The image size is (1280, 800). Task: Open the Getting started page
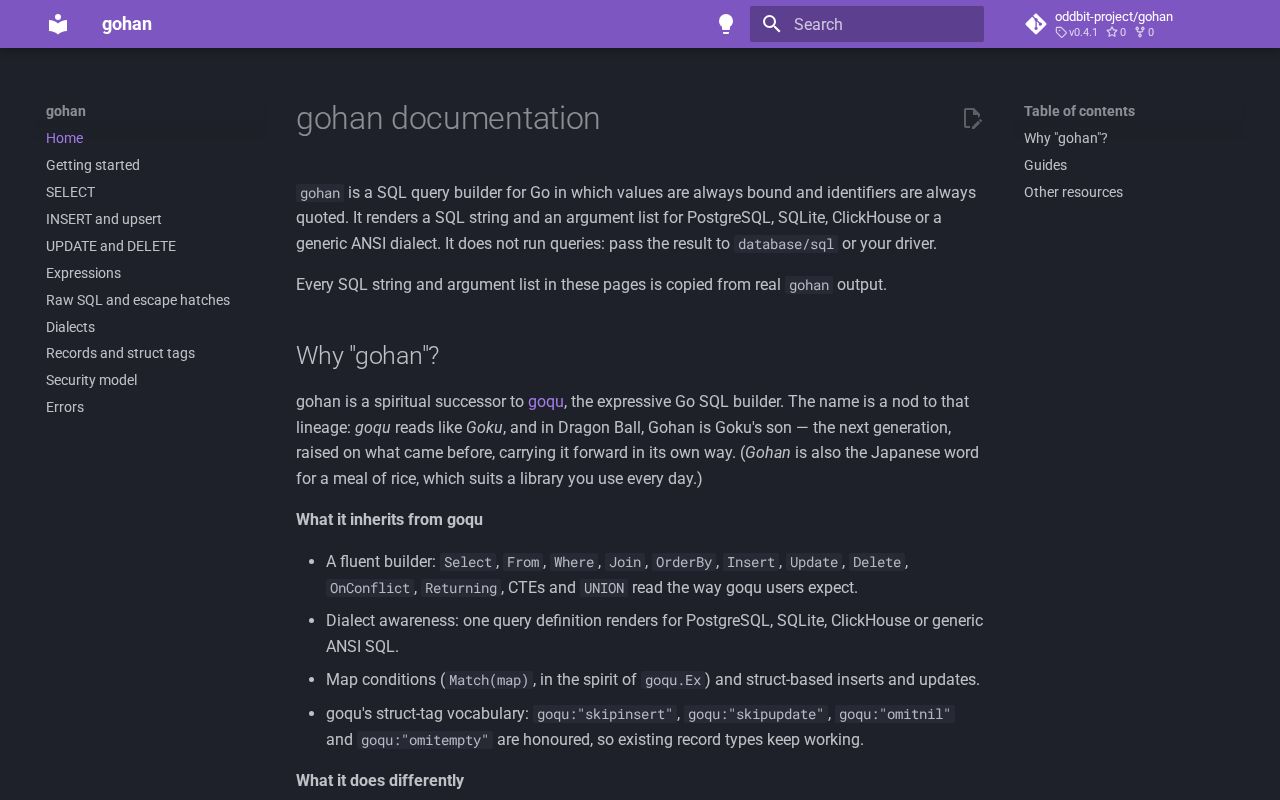[93, 165]
